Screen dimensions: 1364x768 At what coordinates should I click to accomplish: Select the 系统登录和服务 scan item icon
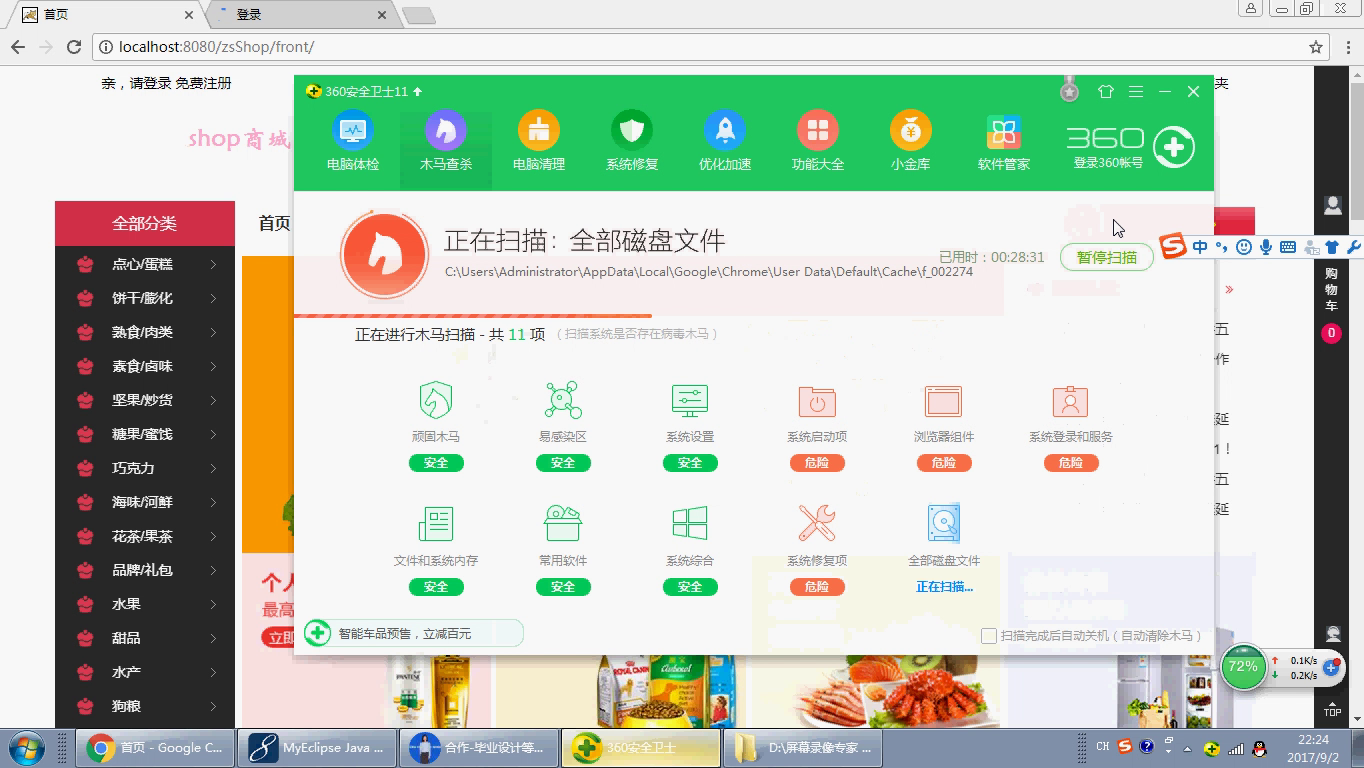1070,401
